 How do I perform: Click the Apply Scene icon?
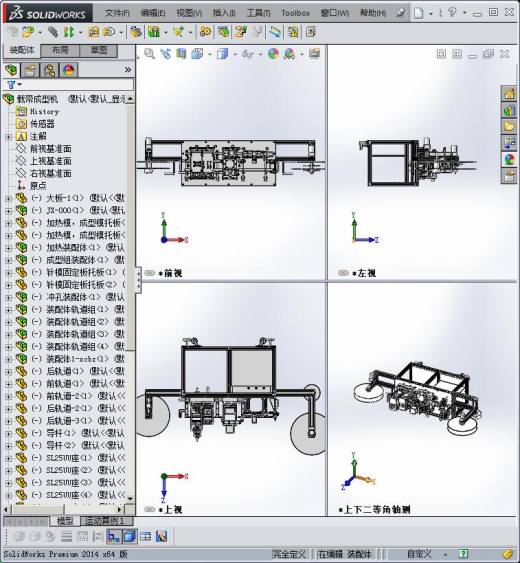click(289, 54)
